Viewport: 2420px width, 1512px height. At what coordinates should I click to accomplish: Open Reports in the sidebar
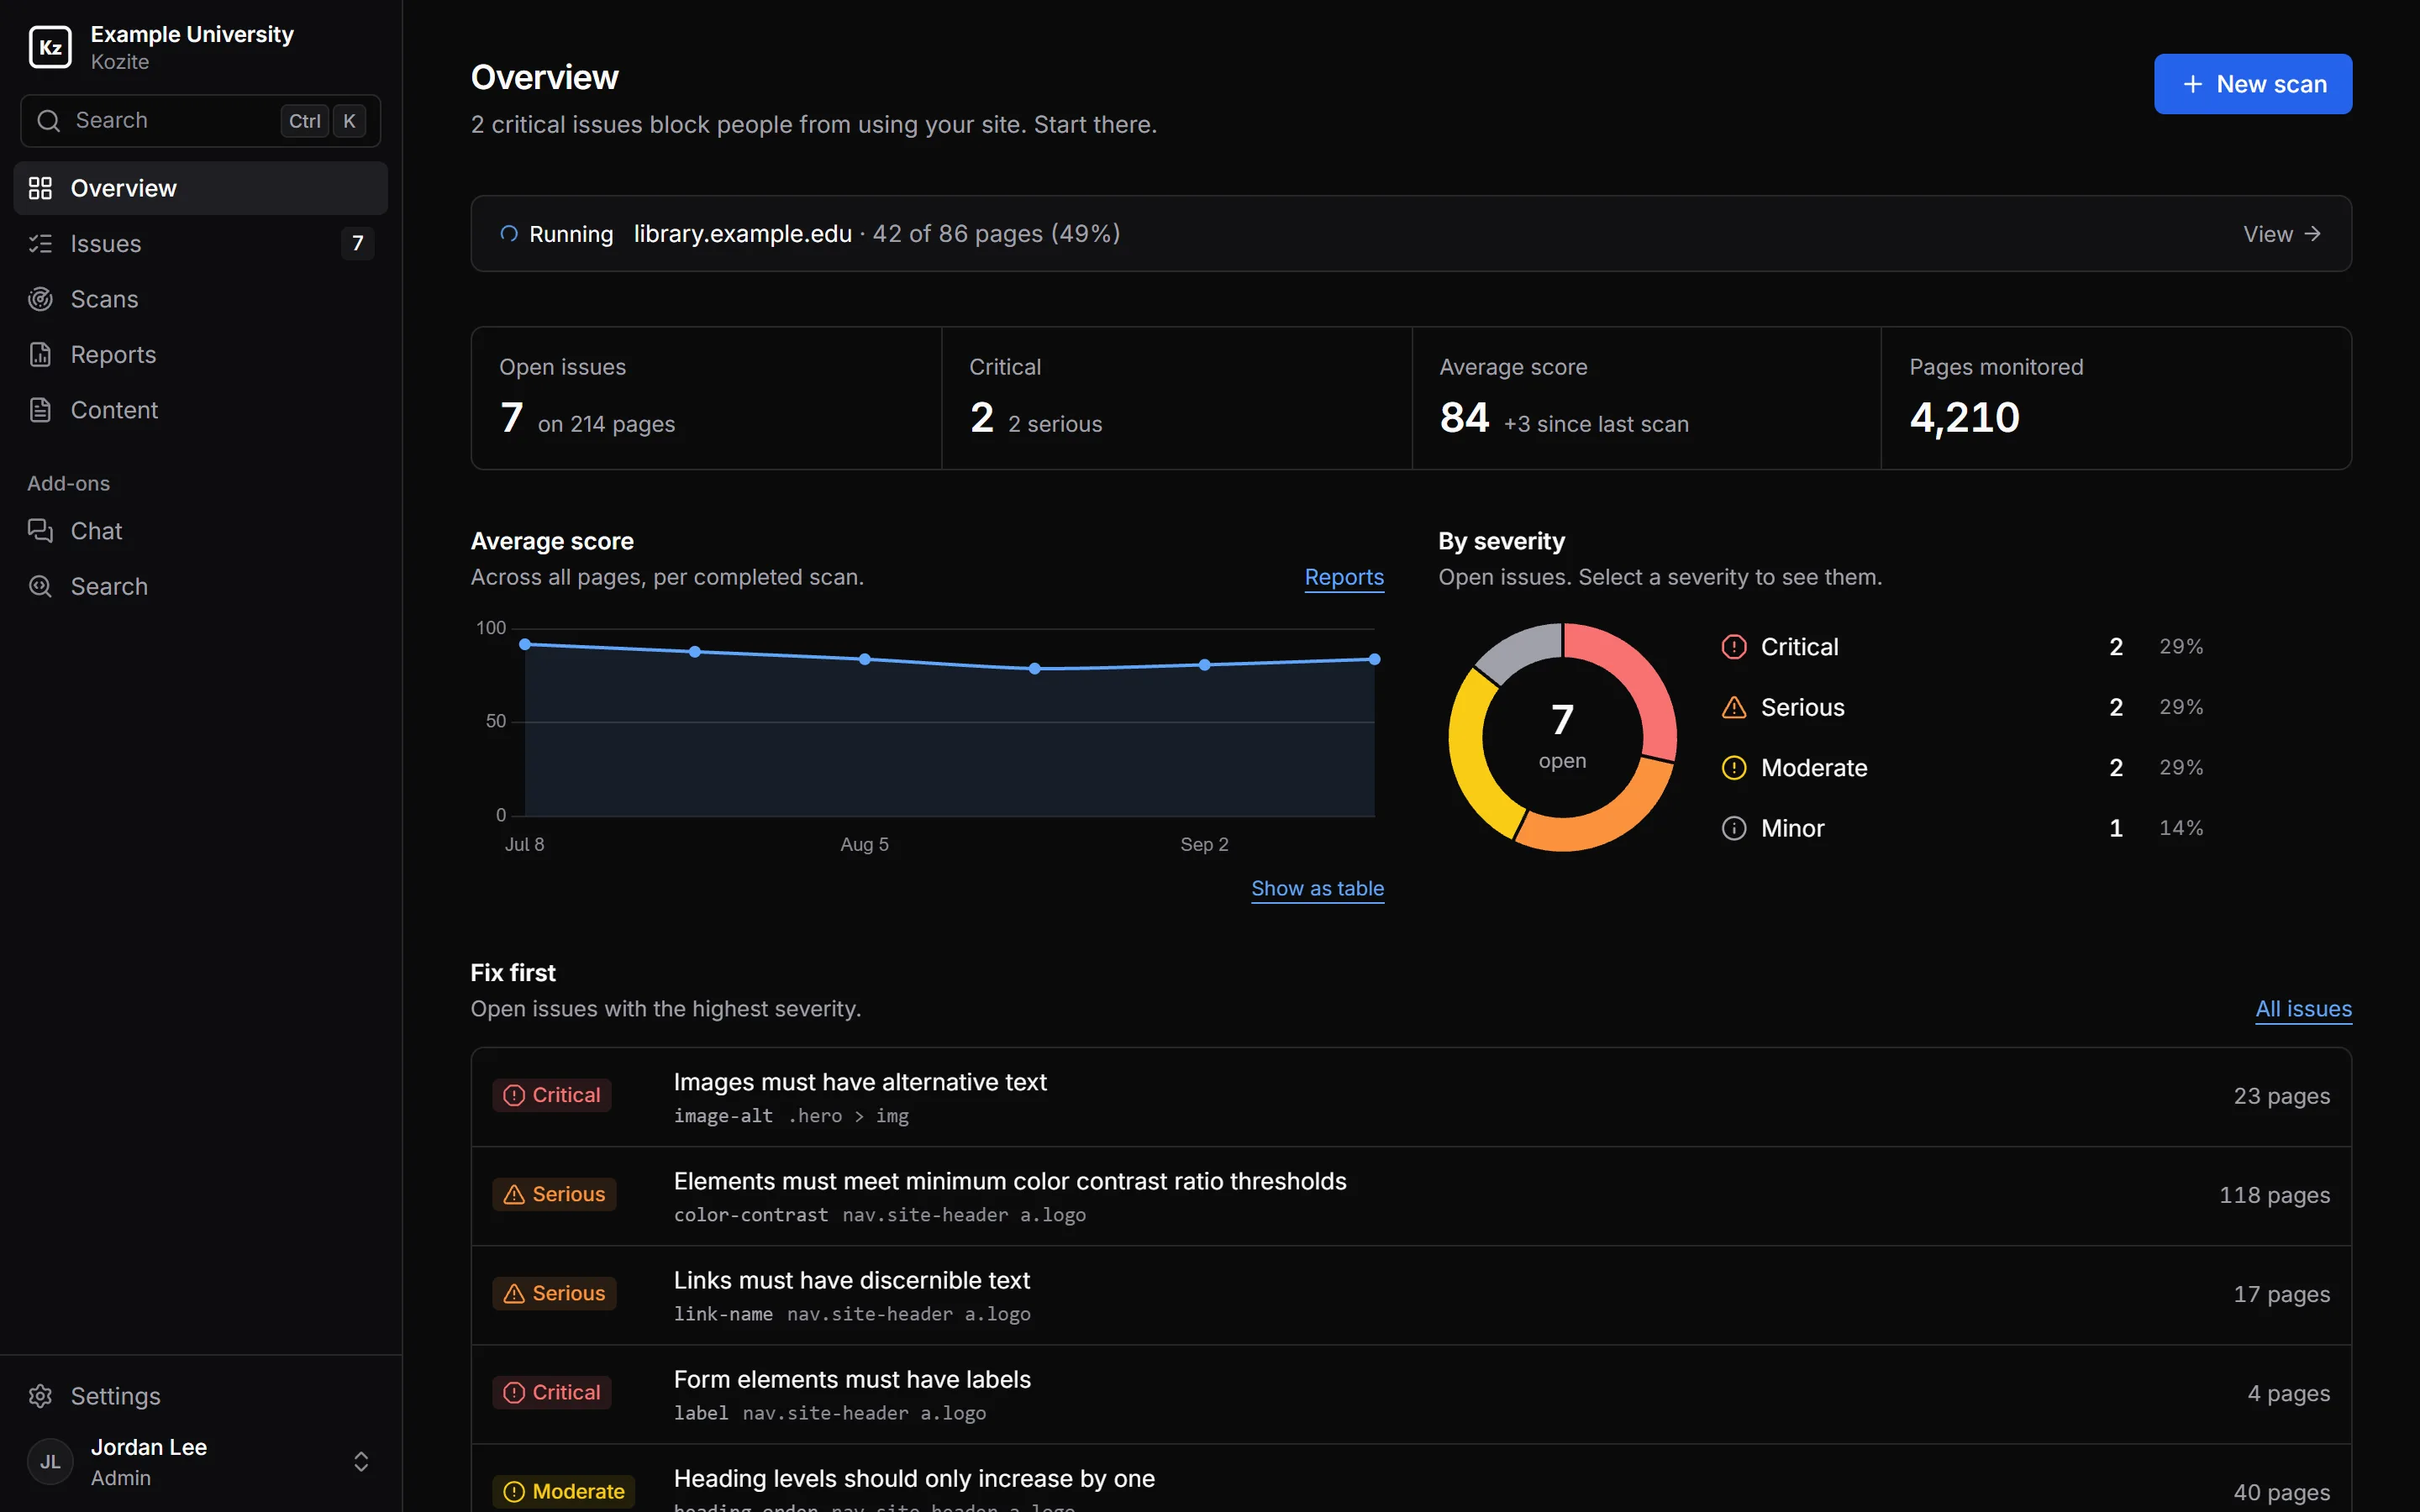pyautogui.click(x=200, y=354)
